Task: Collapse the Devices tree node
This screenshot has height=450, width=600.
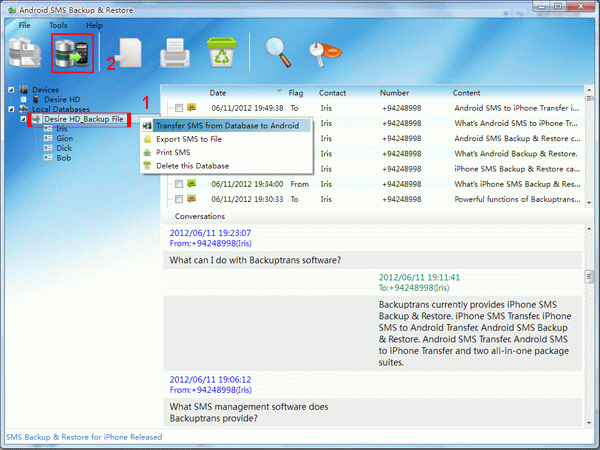Action: tap(11, 90)
